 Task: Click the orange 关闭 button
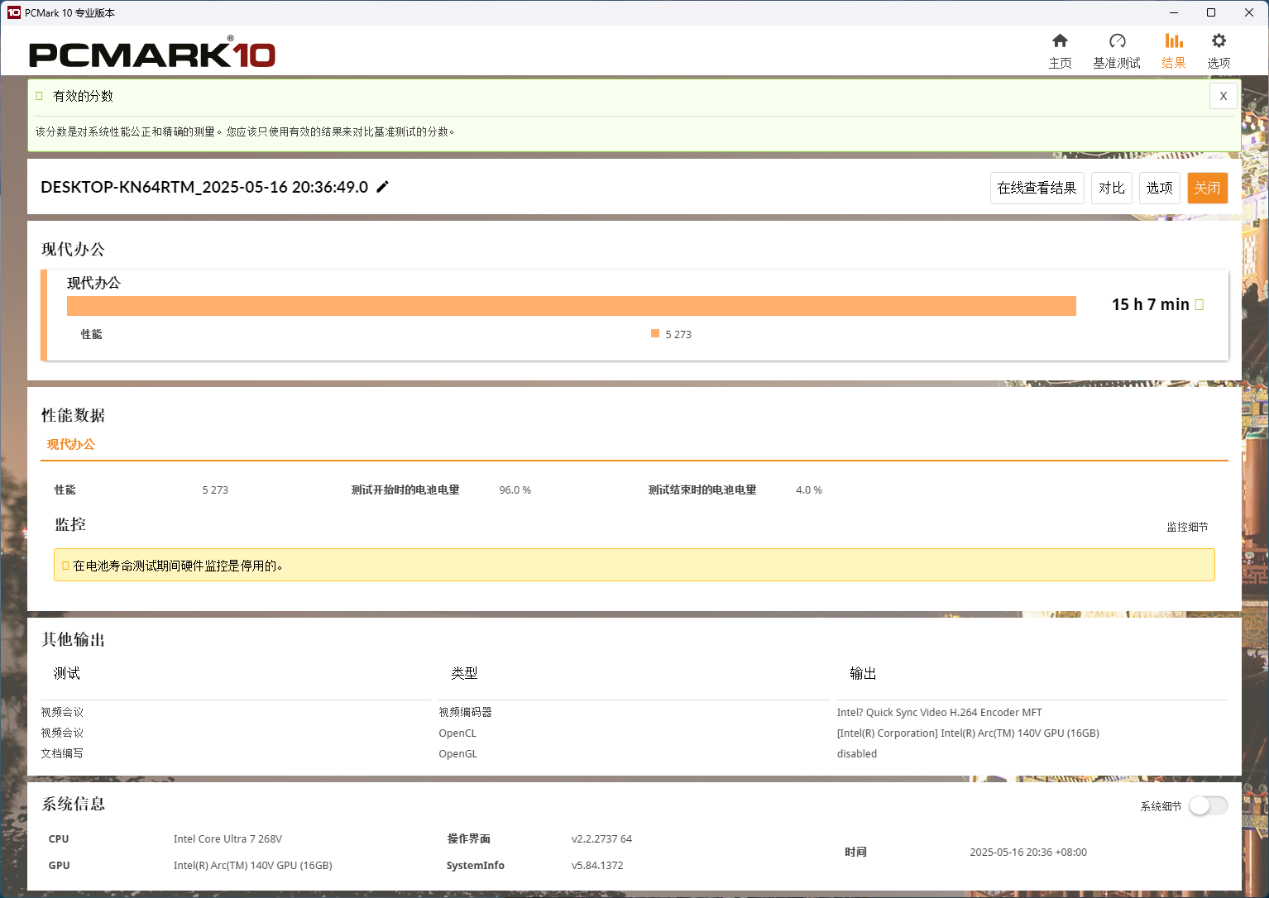pos(1207,188)
